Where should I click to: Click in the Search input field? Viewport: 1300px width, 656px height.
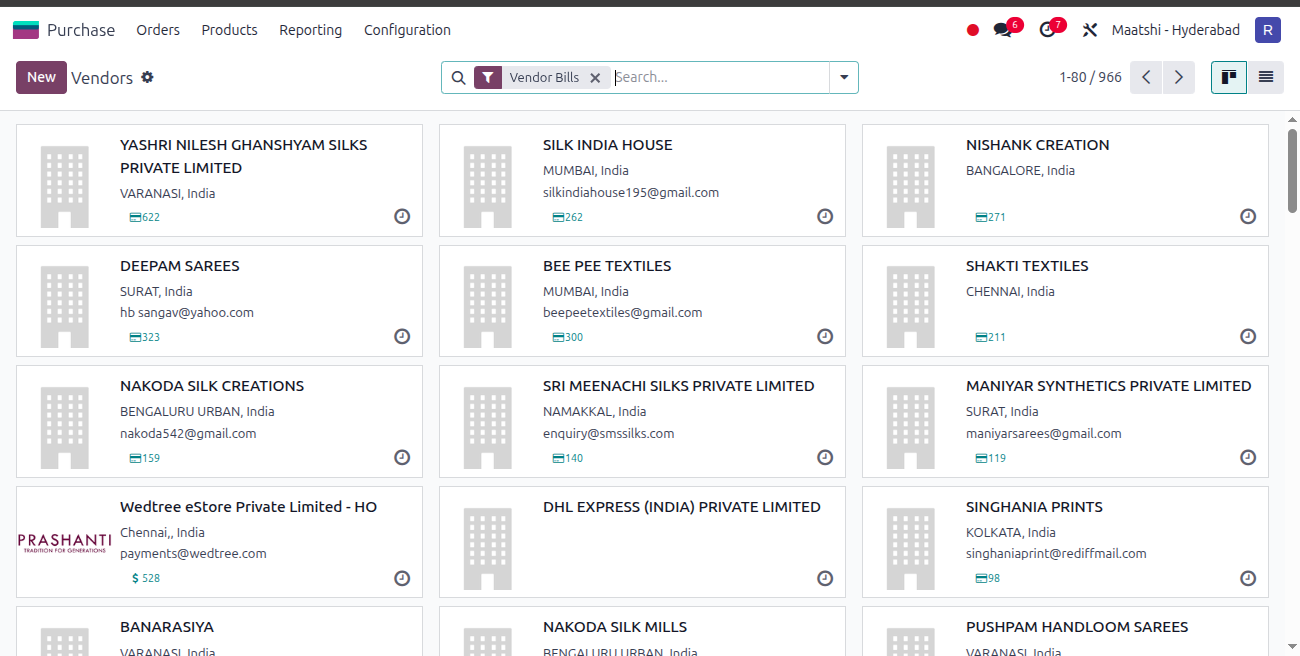[x=720, y=77]
